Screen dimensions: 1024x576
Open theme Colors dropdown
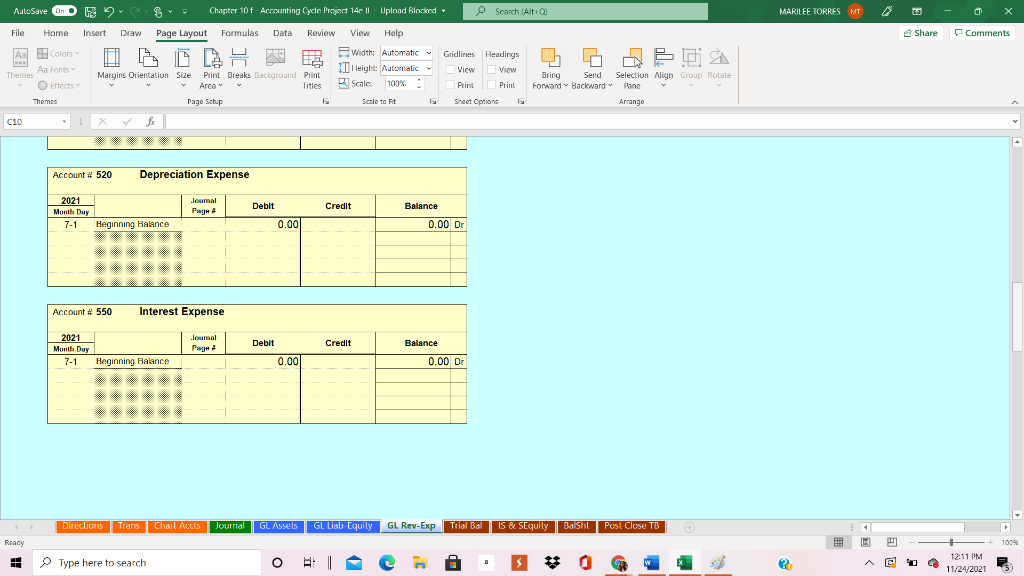[58, 54]
